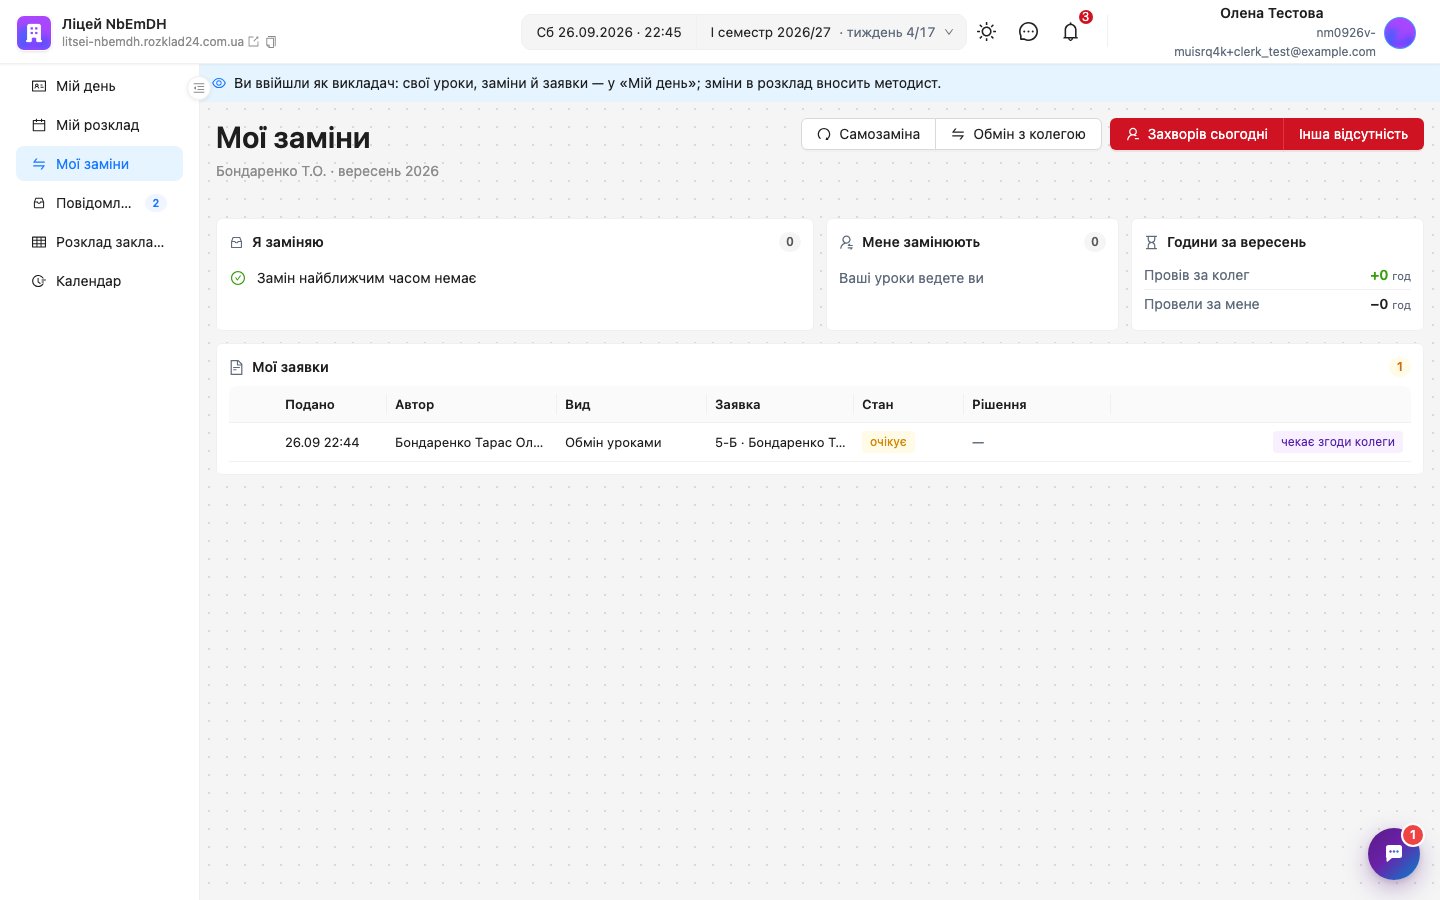Click the Мене замінюють card heading

[x=921, y=242]
